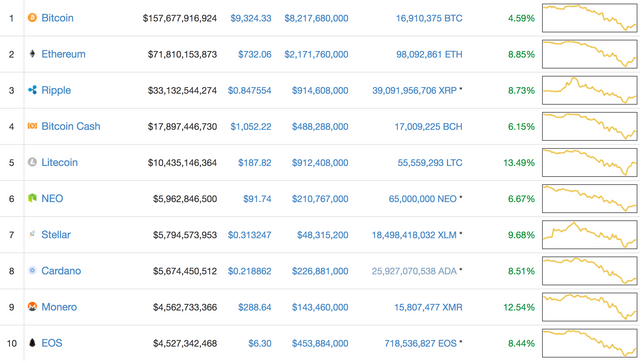Click the Ethereum diamond logo icon
Screen dimensions: 640x361
click(32, 53)
